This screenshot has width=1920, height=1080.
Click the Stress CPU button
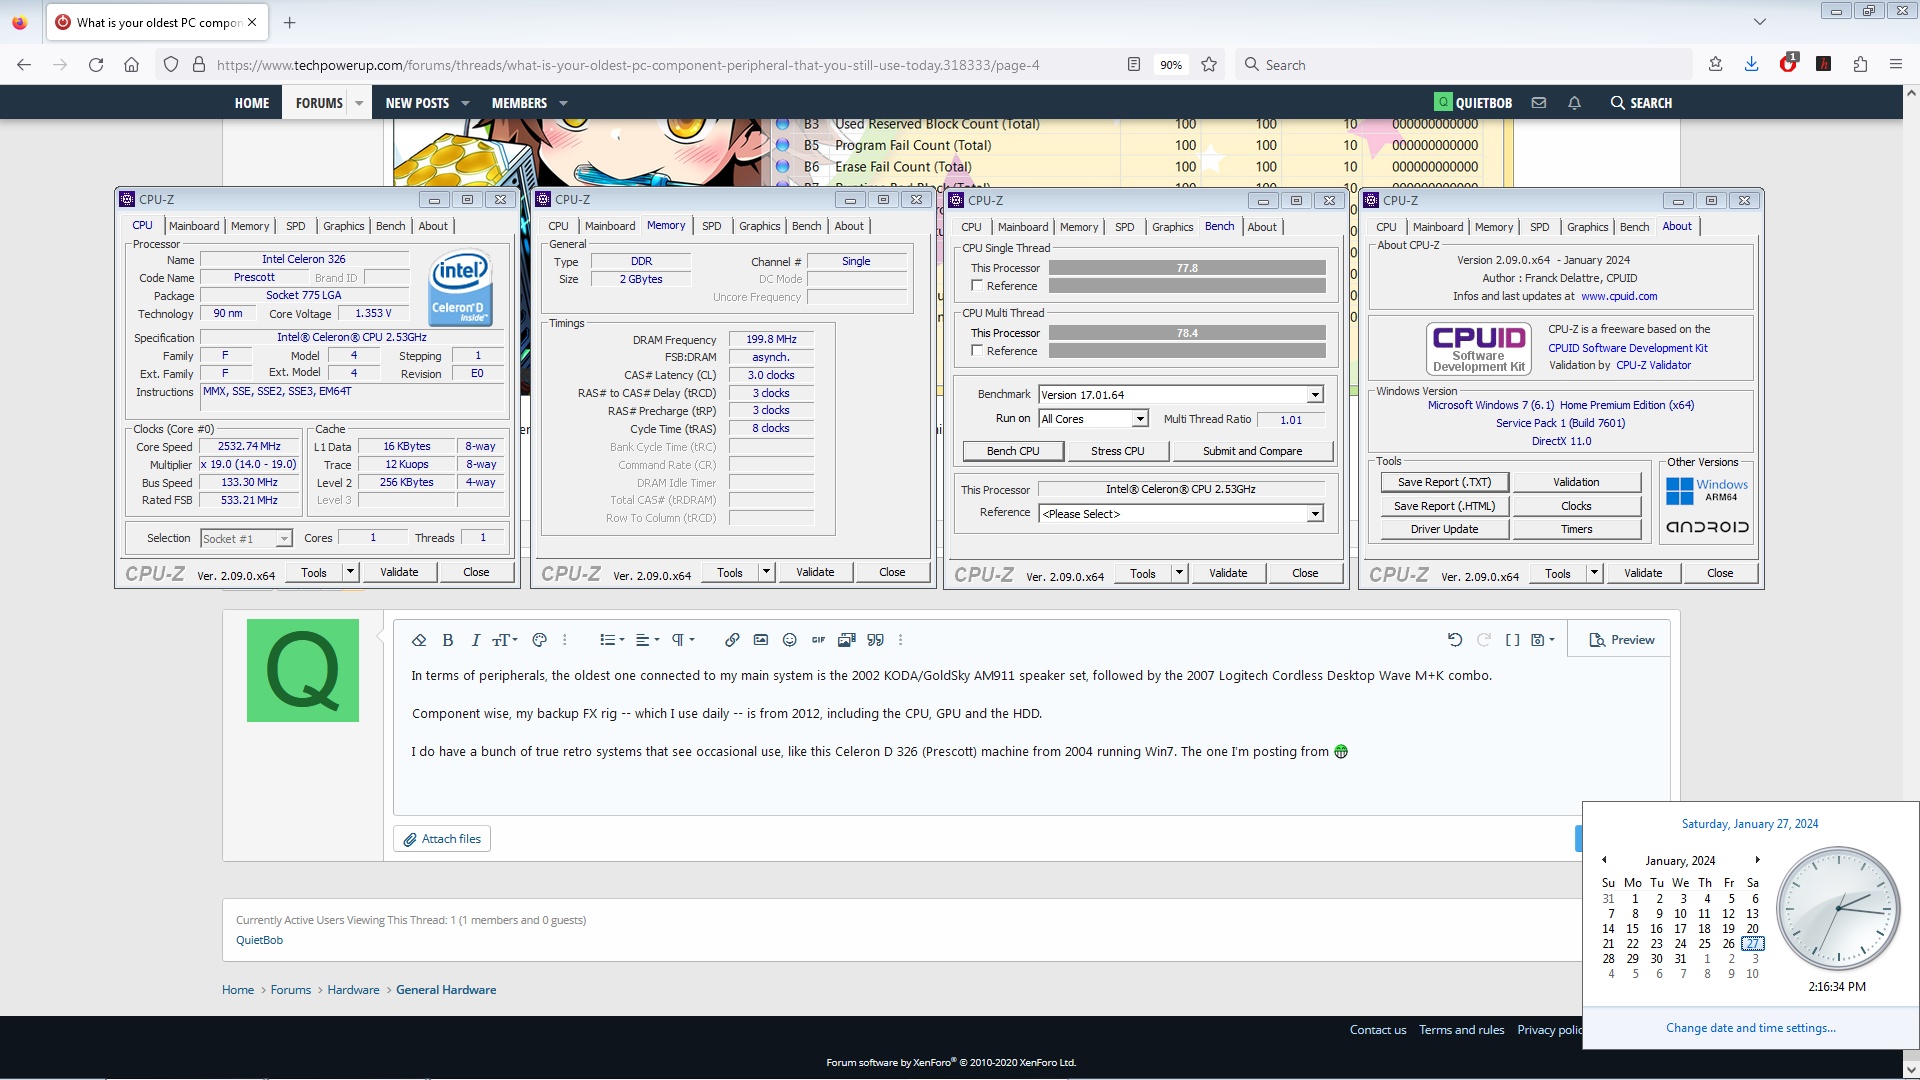pyautogui.click(x=1117, y=451)
